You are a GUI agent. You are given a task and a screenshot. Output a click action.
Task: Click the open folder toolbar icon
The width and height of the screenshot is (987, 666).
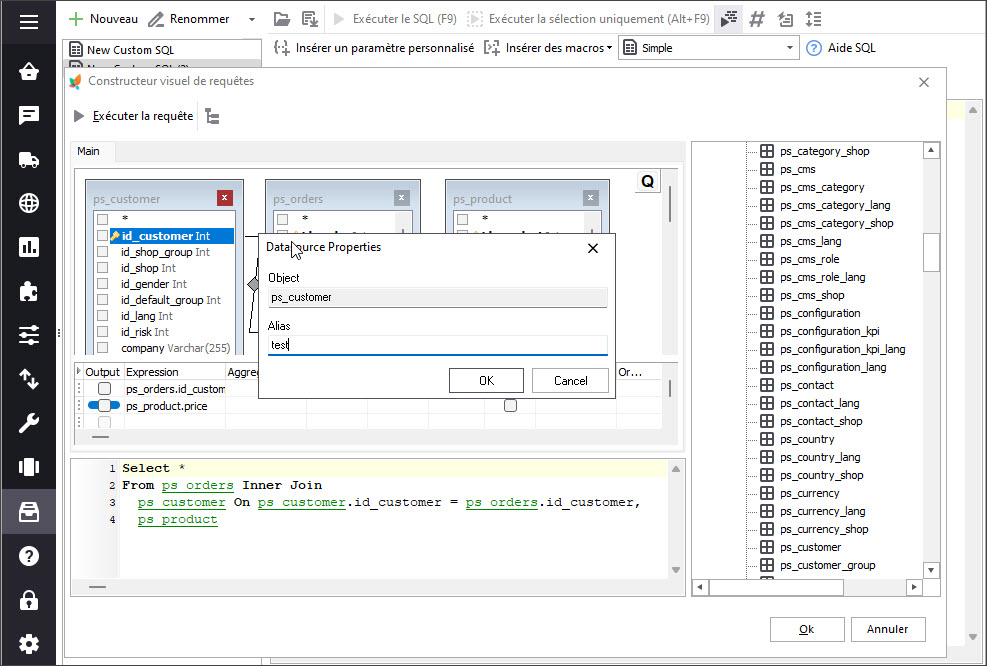pos(282,19)
